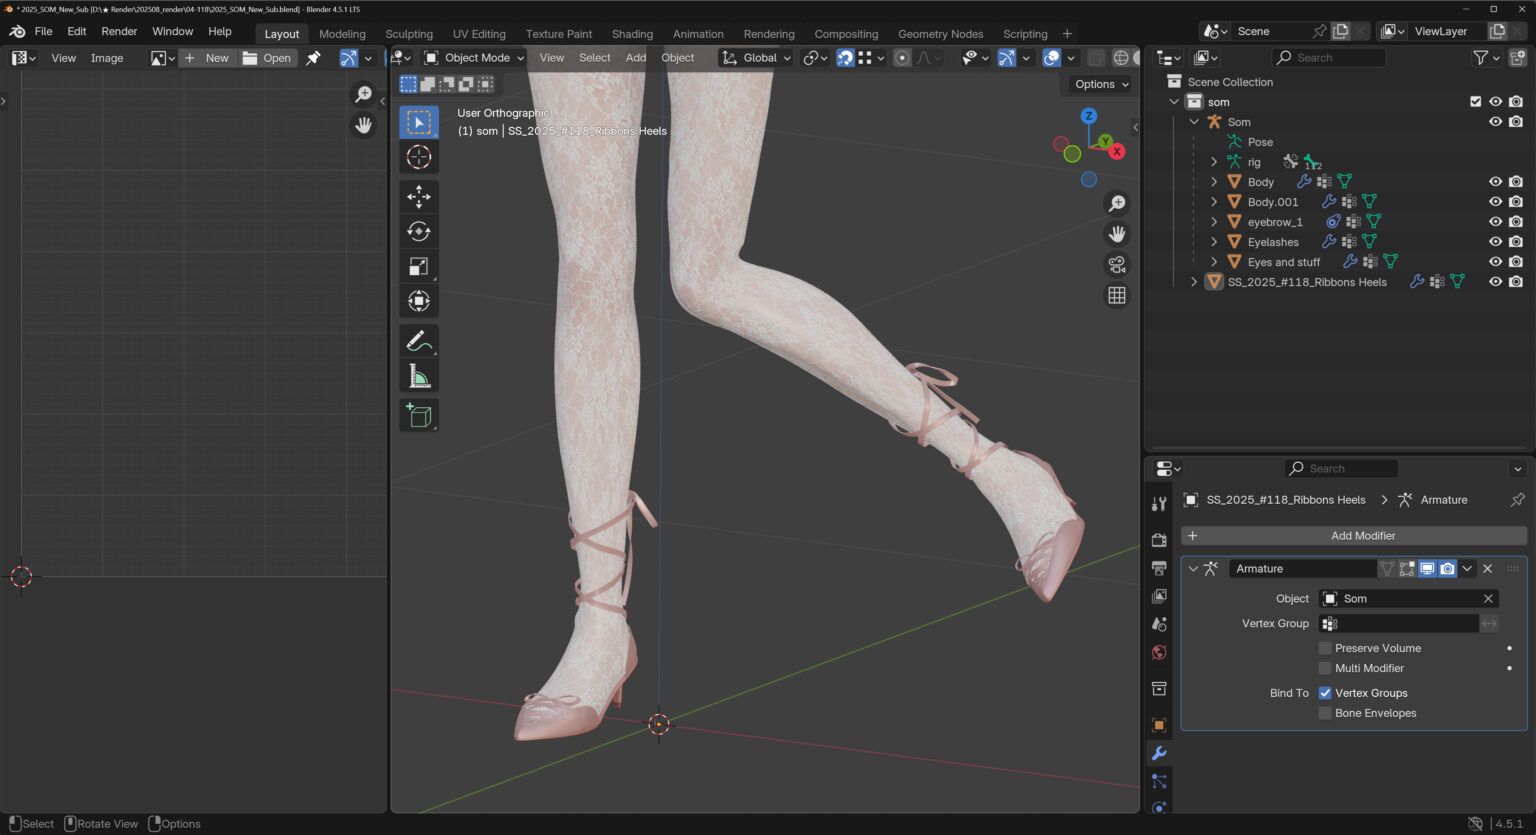Screen dimensions: 1536x835
Task: Activate the Annotate pencil tool
Action: [x=419, y=341]
